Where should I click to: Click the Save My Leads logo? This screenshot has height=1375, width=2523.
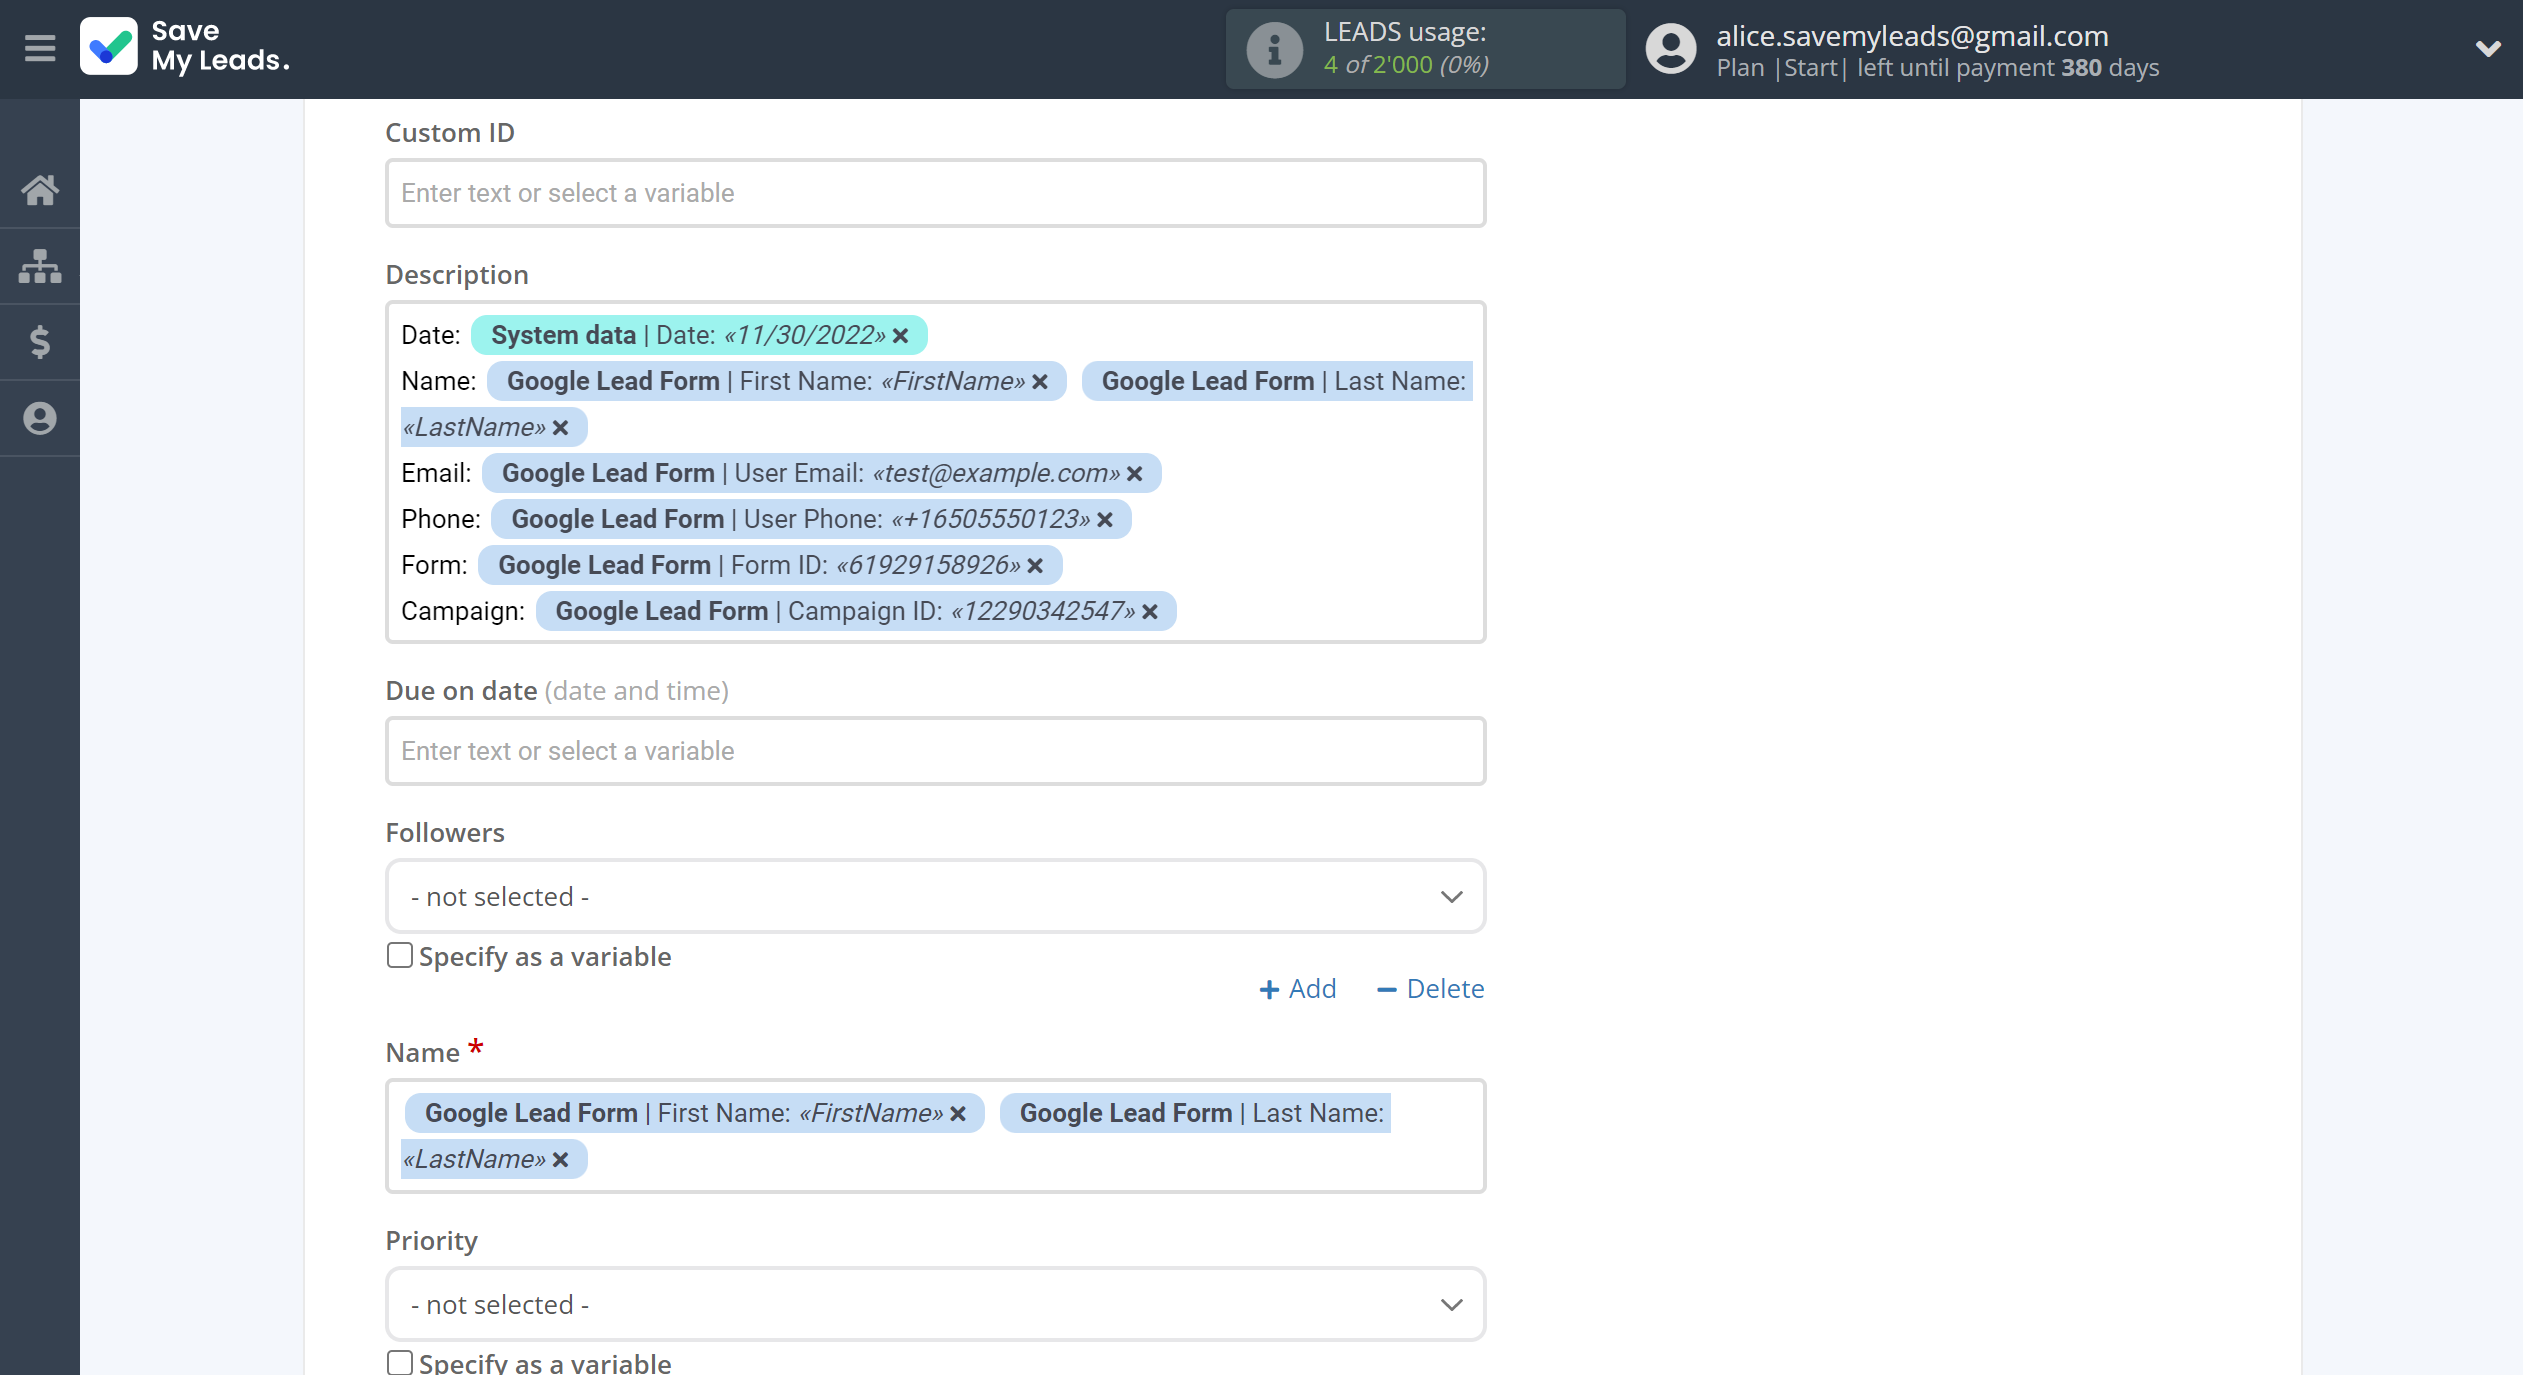pyautogui.click(x=186, y=46)
